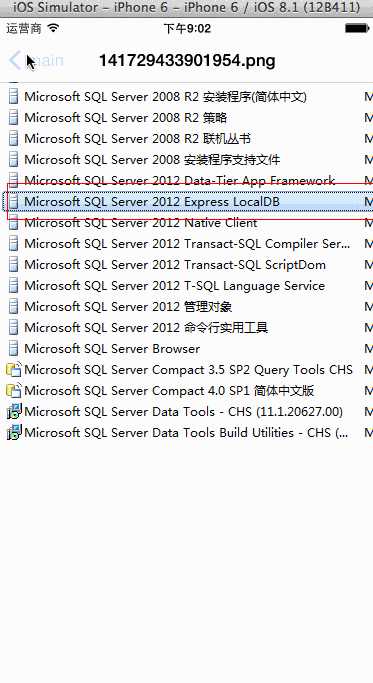This screenshot has width=373, height=683.
Task: Select Microsoft SQL Server 2012 命令行实用工具 text
Action: coord(146,327)
